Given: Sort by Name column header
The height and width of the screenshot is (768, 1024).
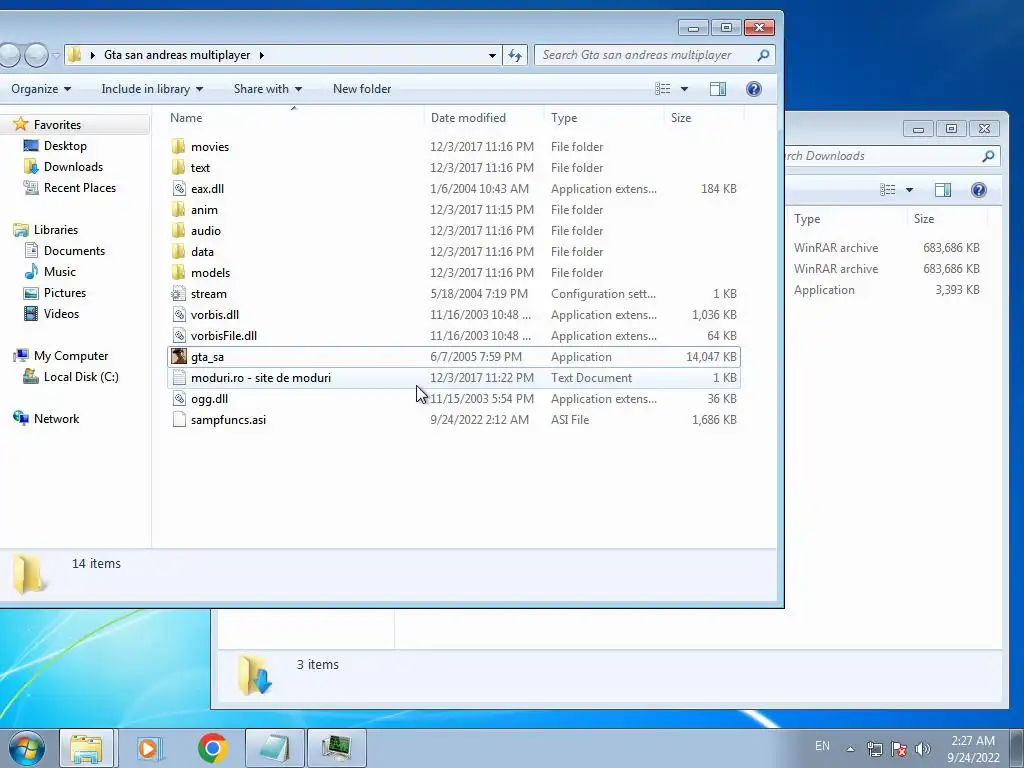Looking at the screenshot, I should [185, 118].
